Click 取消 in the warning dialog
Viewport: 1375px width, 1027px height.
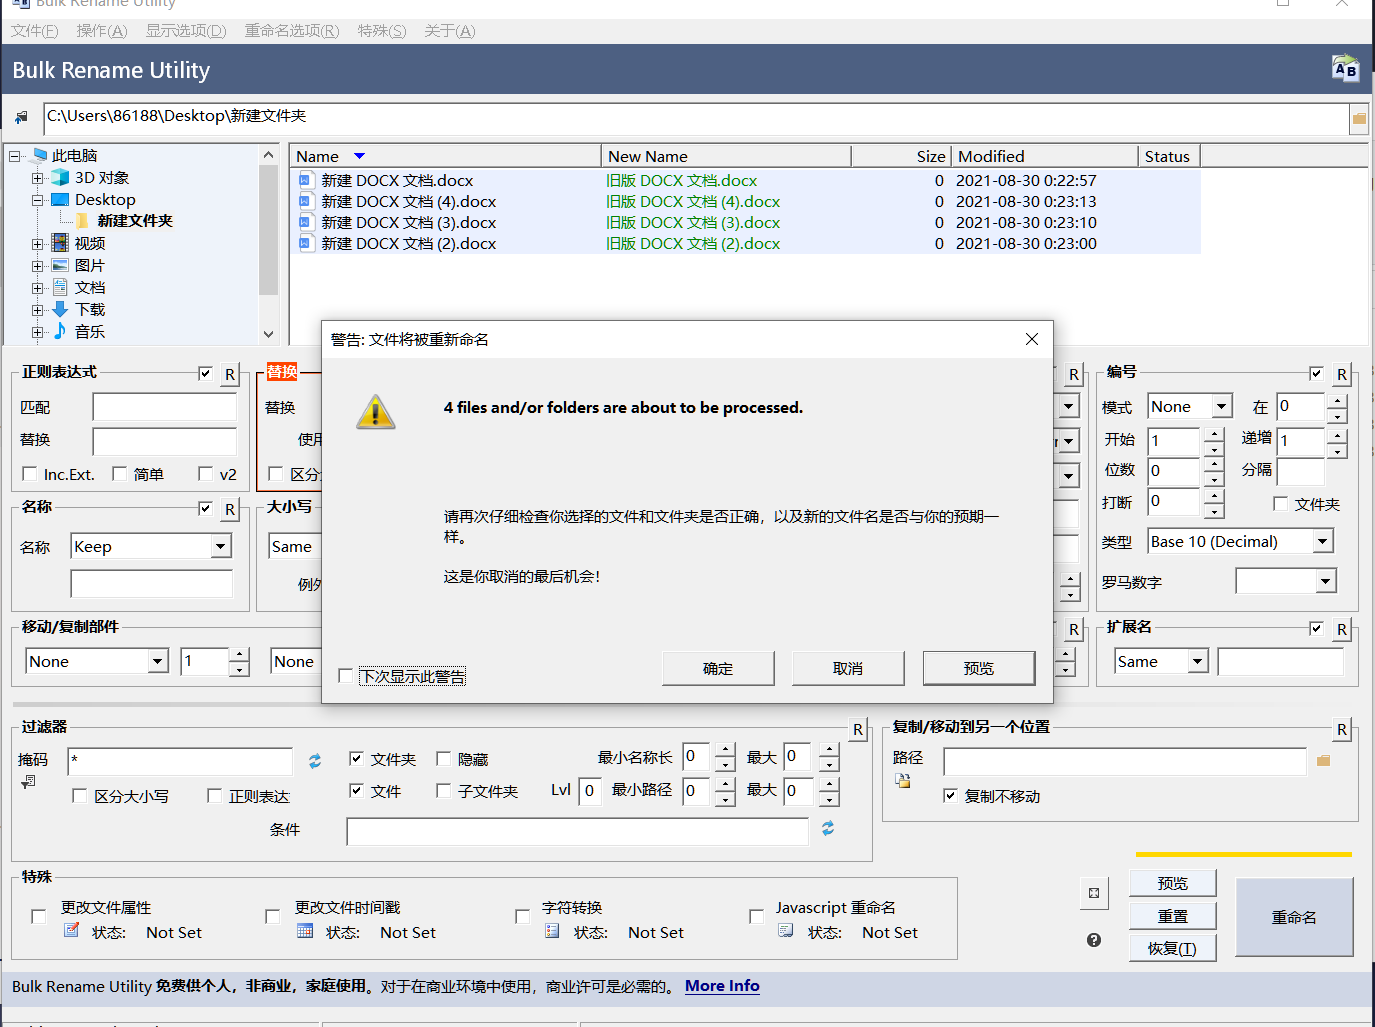click(848, 668)
